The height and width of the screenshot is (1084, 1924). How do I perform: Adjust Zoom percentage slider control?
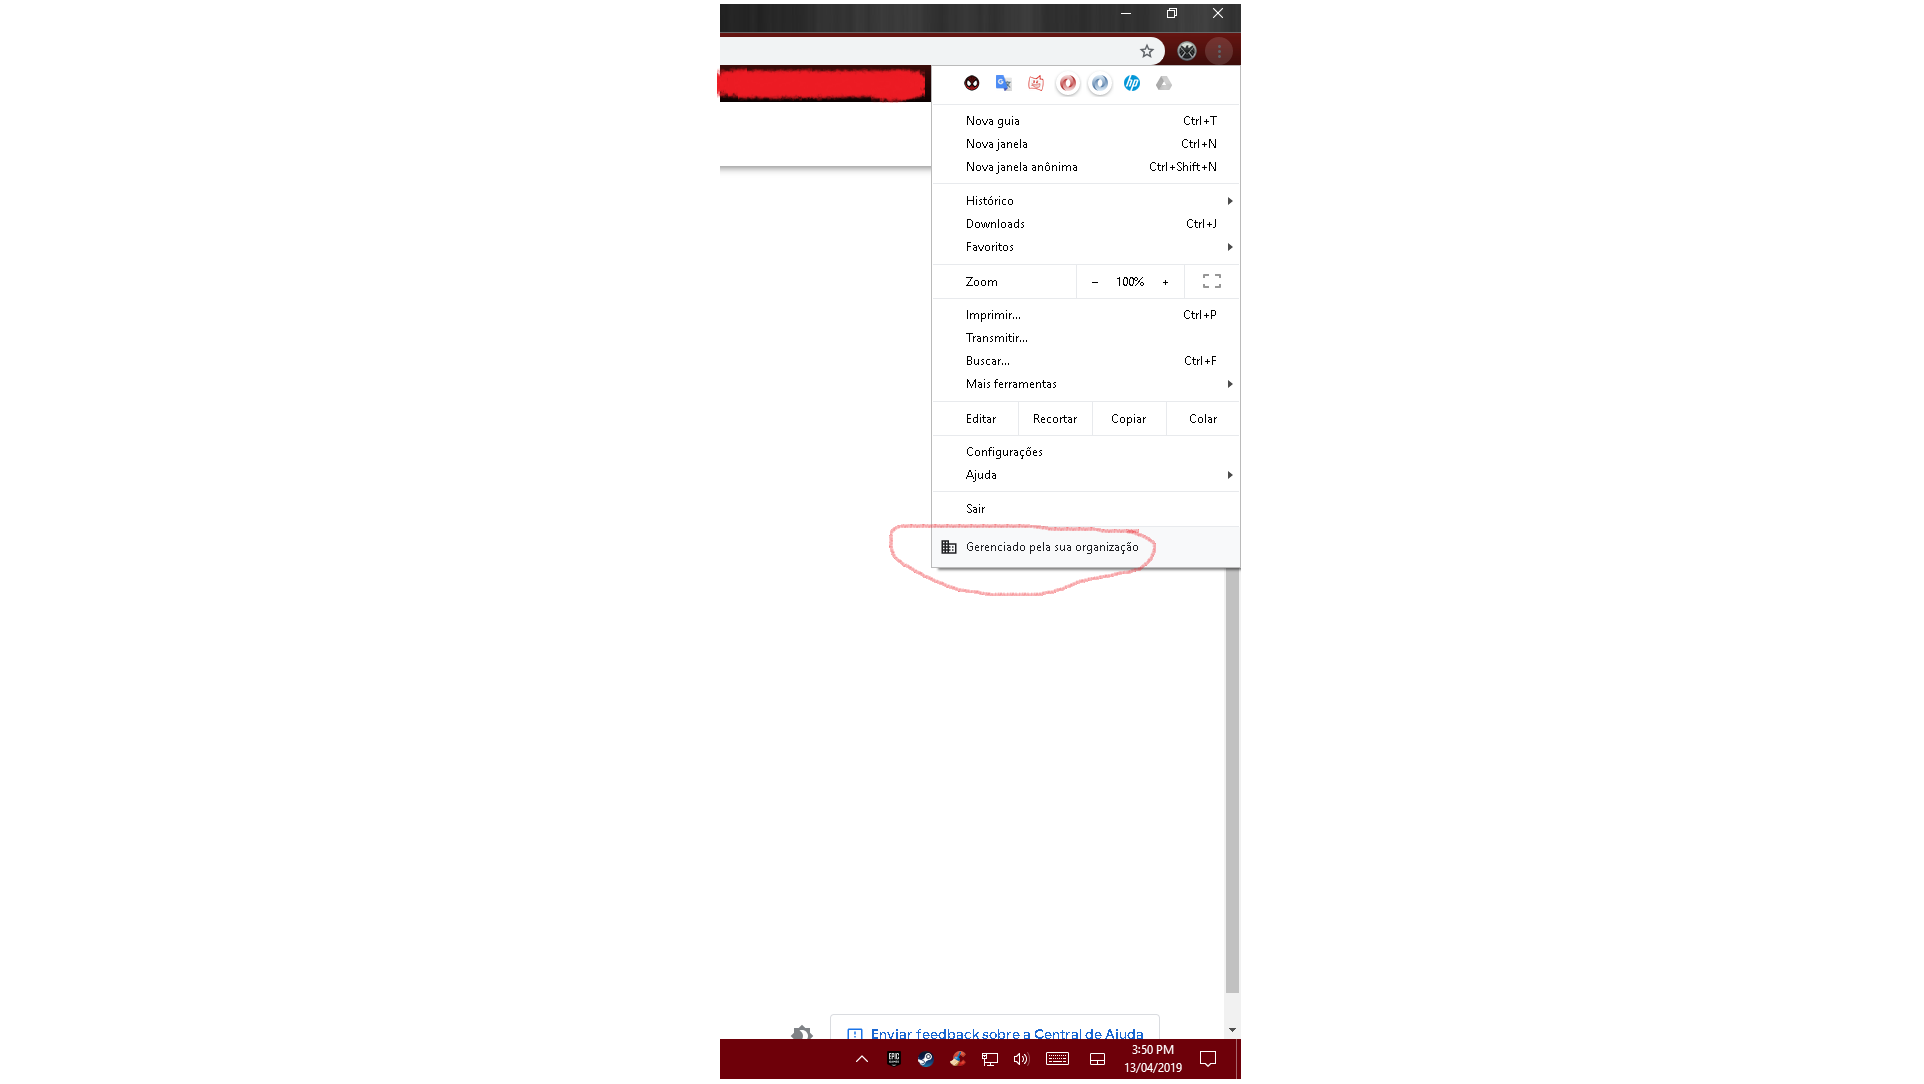pos(1128,280)
